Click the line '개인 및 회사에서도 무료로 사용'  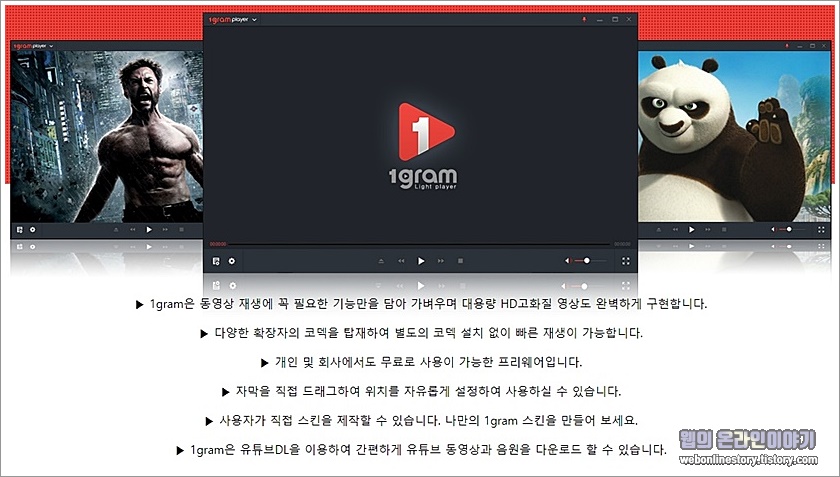[422, 362]
